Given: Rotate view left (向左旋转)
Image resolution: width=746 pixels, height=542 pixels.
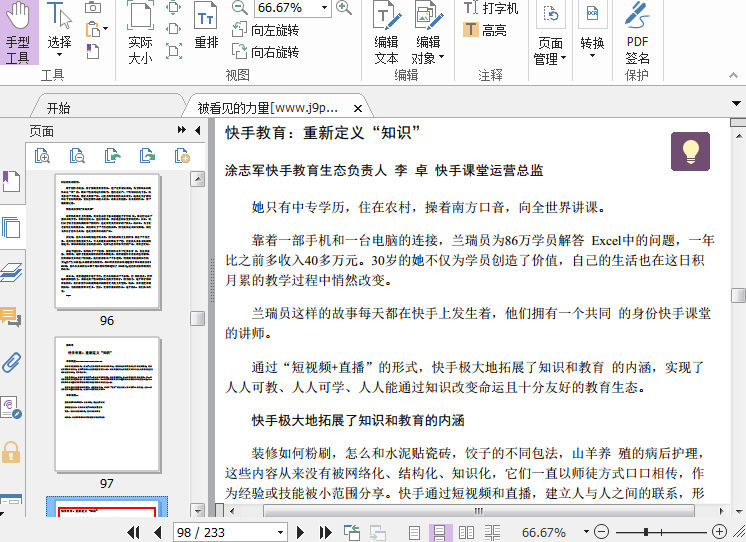Looking at the screenshot, I should 265,30.
